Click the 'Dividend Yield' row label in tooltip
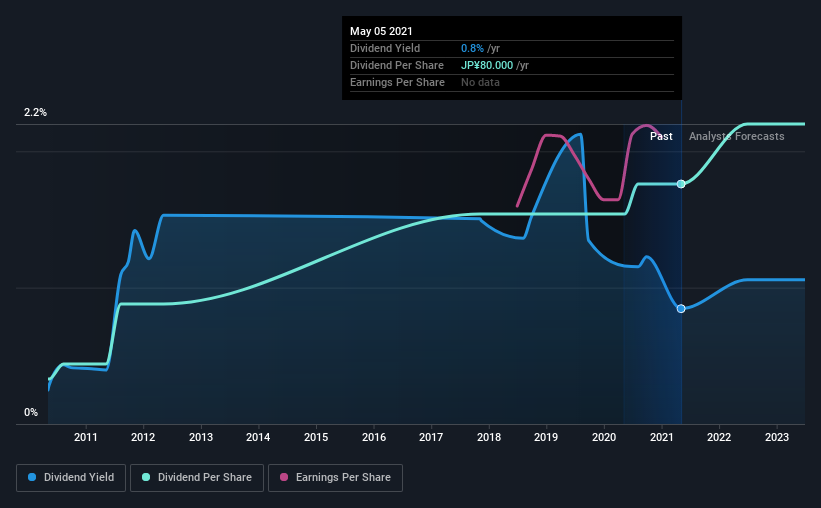The width and height of the screenshot is (821, 508). (x=385, y=48)
